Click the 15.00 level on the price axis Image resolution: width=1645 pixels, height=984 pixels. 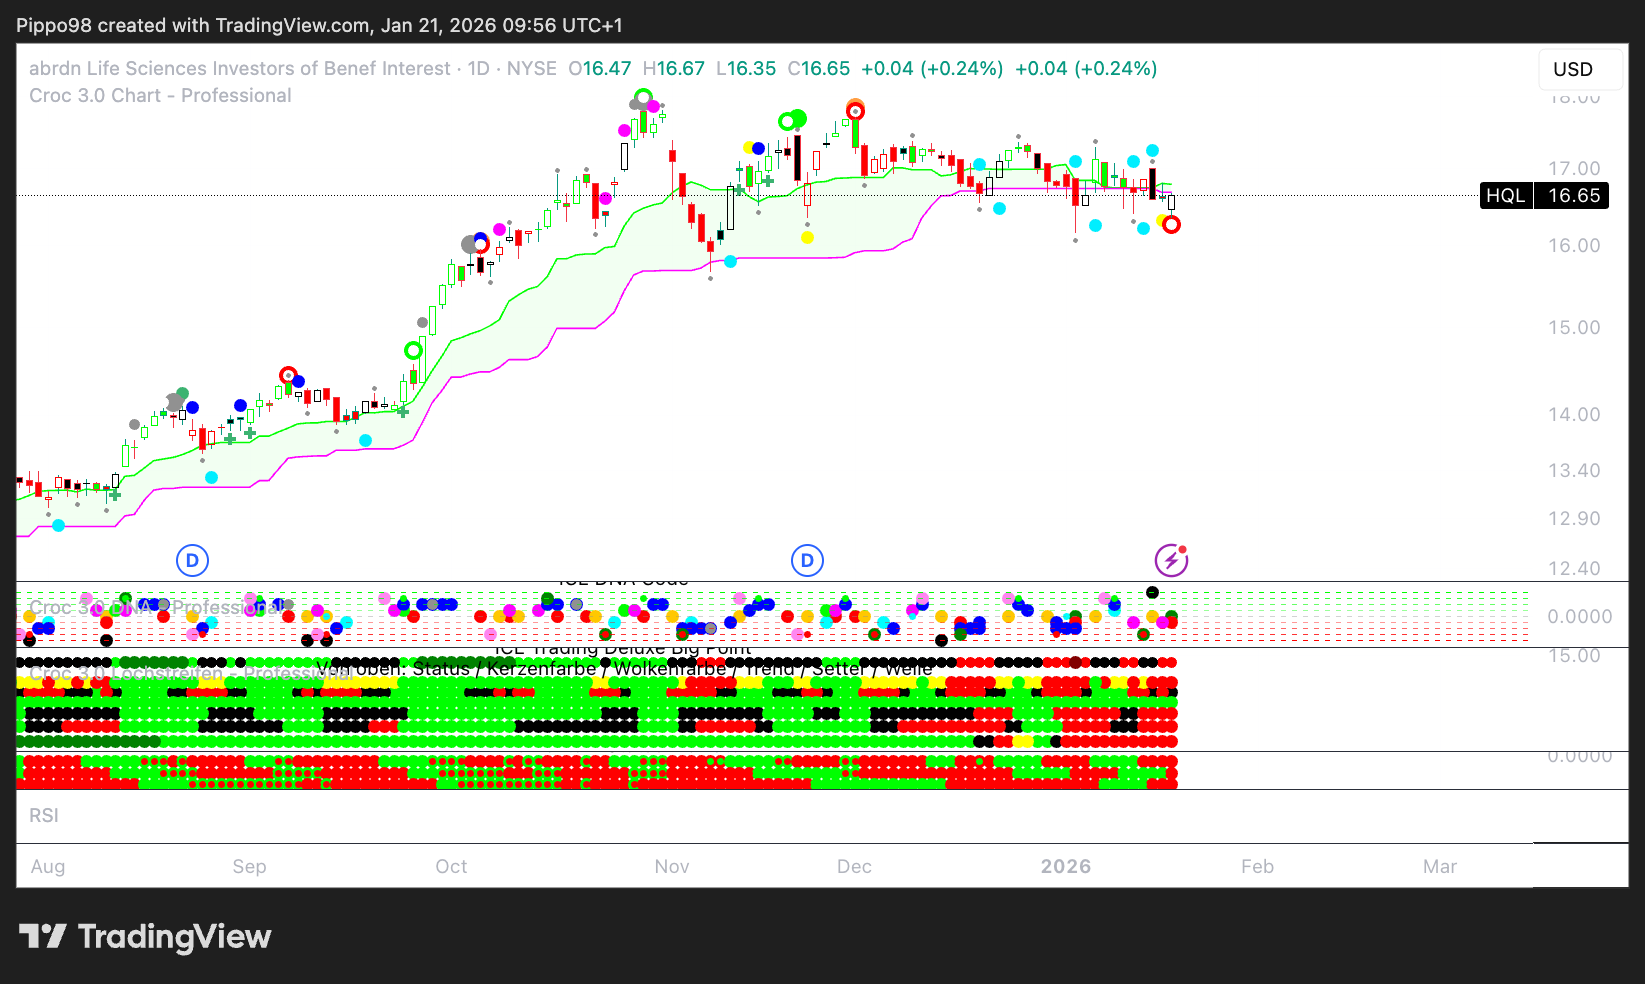[x=1574, y=328]
